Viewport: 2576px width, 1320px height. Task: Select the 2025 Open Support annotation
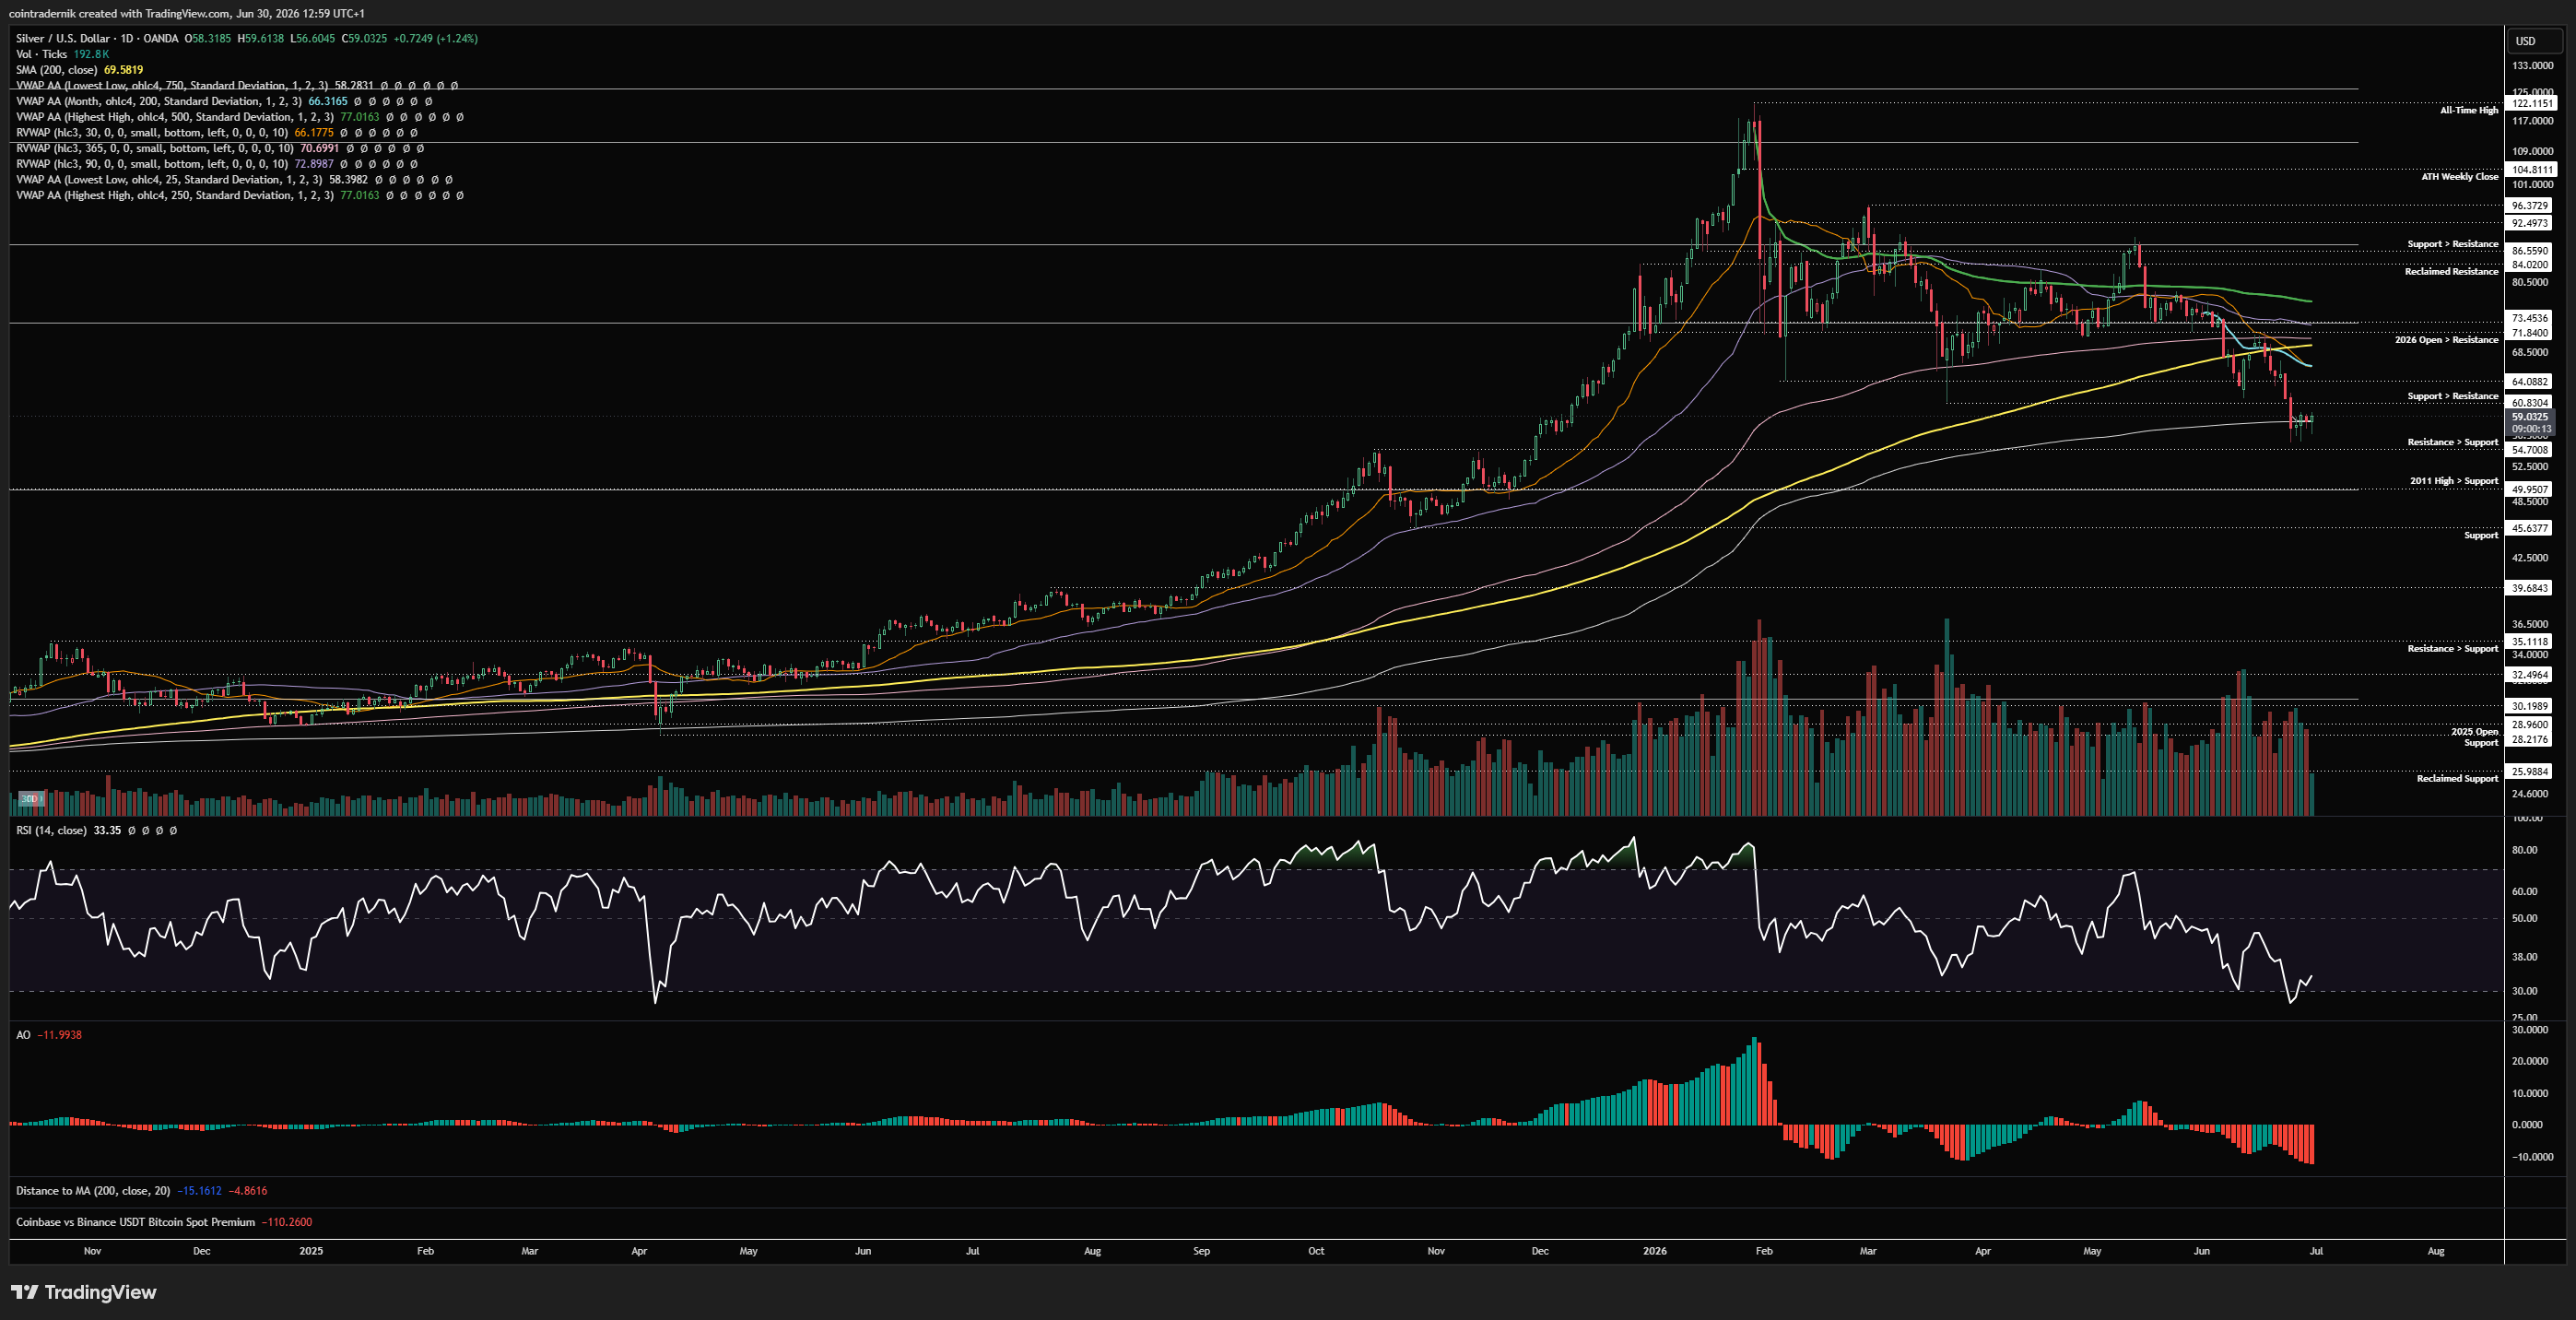(2474, 737)
